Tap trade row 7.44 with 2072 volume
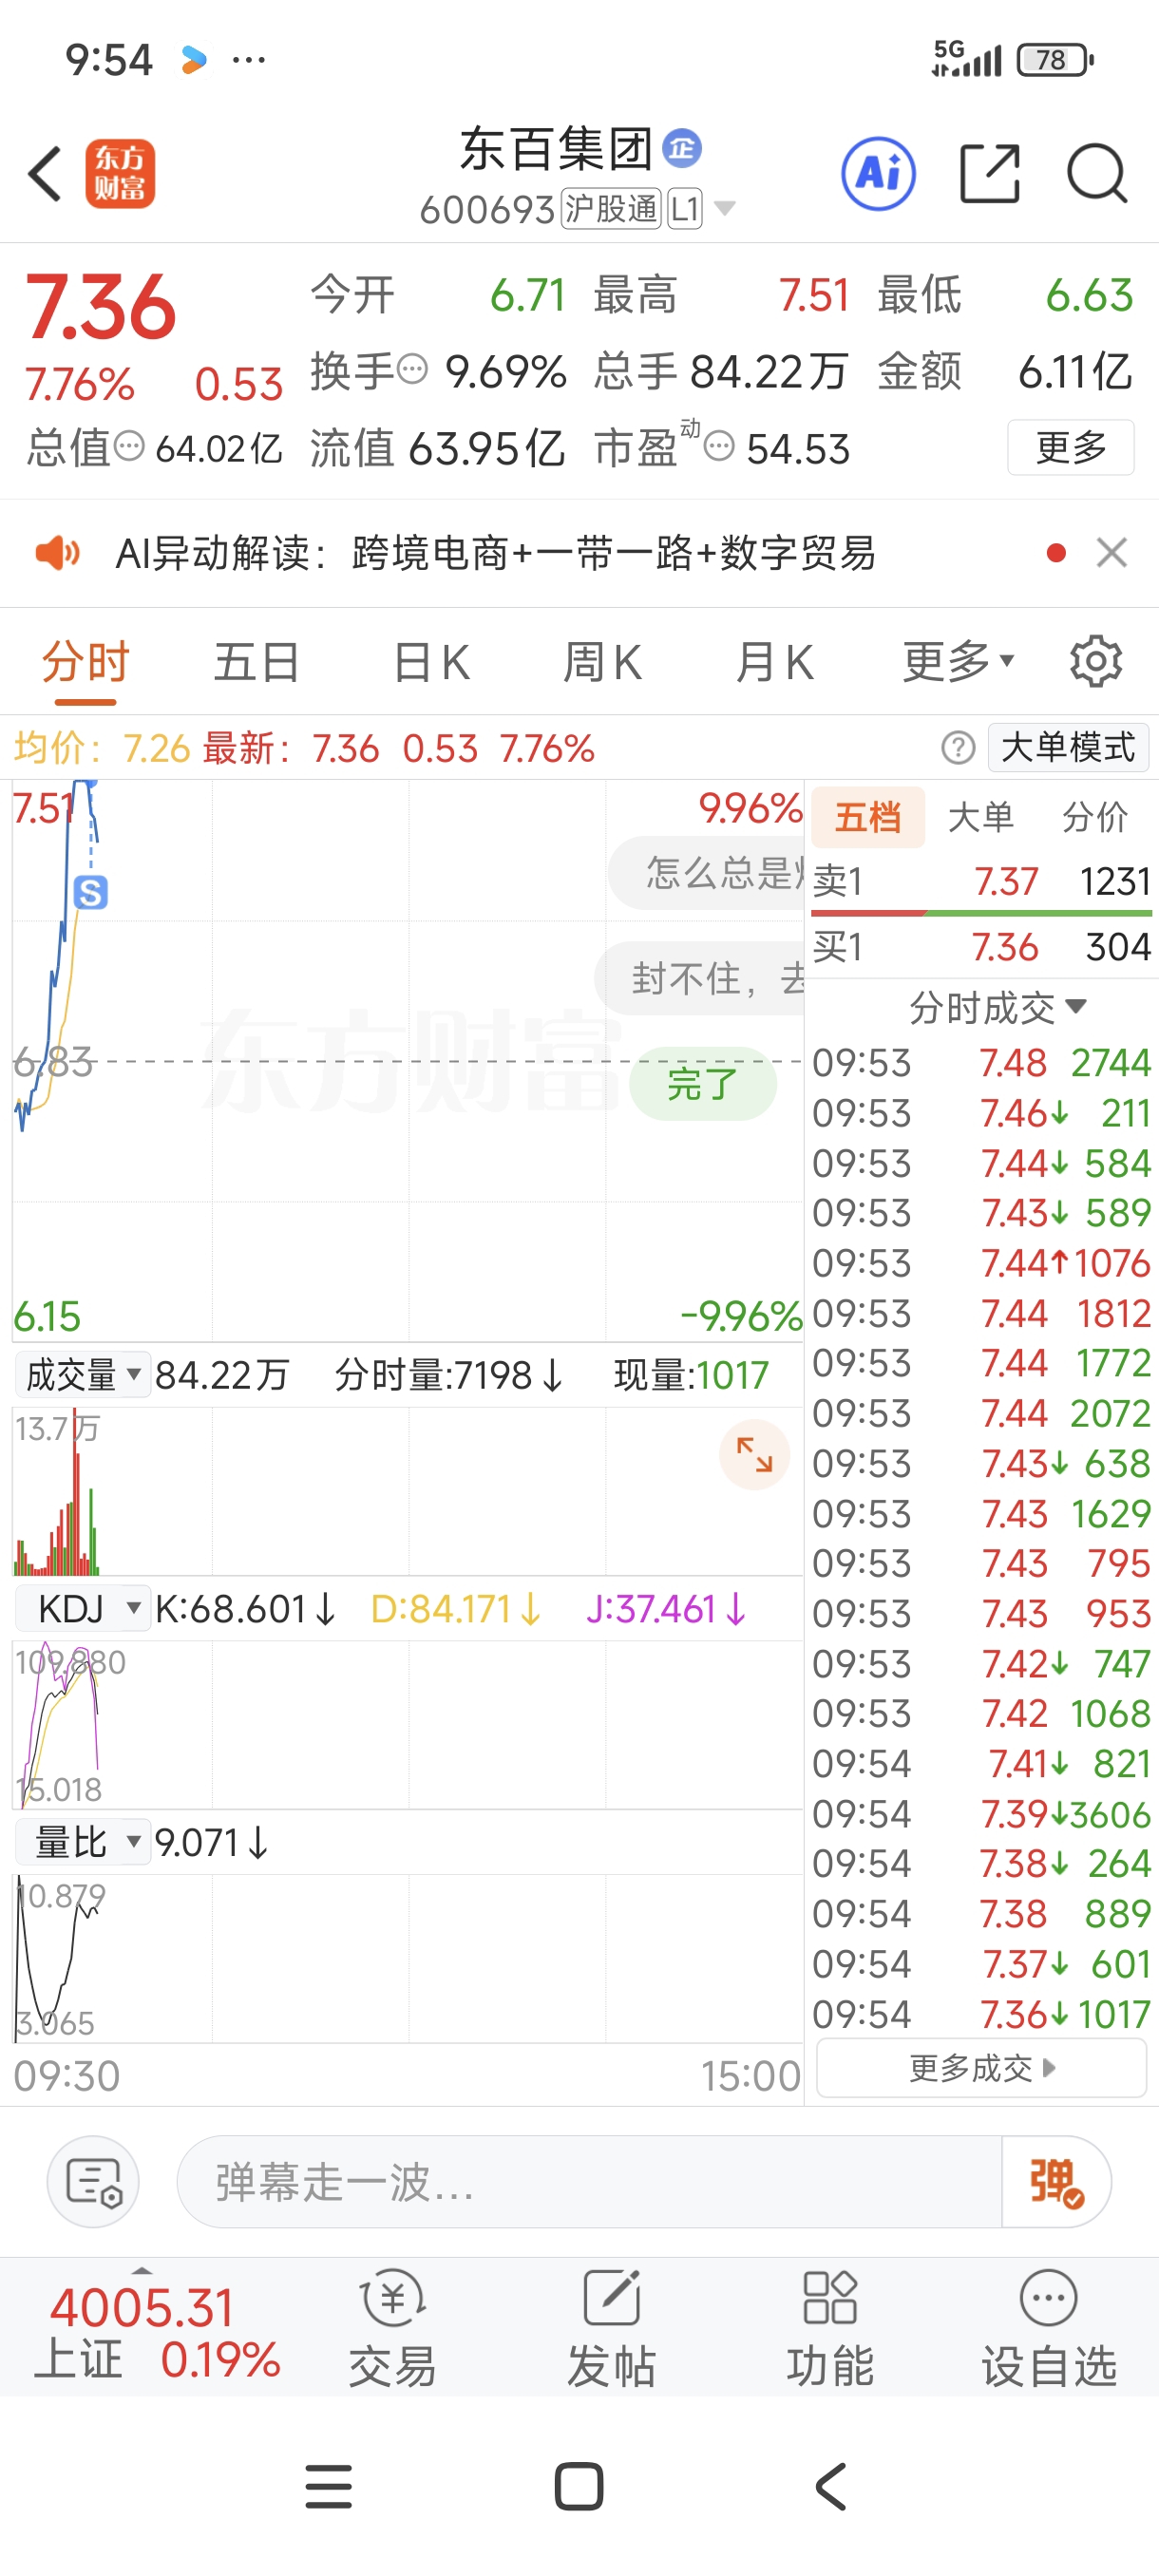1159x2576 pixels. [981, 1413]
